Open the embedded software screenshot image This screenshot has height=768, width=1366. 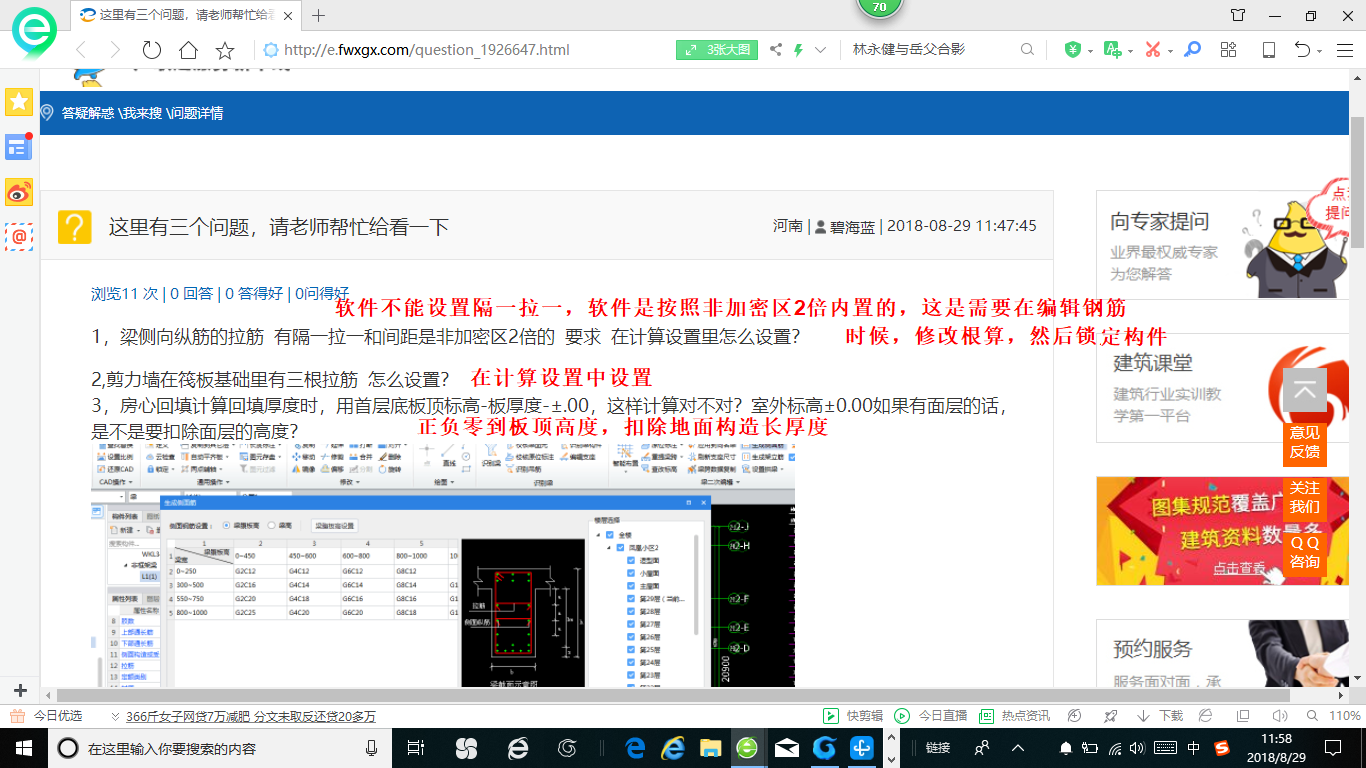click(443, 566)
